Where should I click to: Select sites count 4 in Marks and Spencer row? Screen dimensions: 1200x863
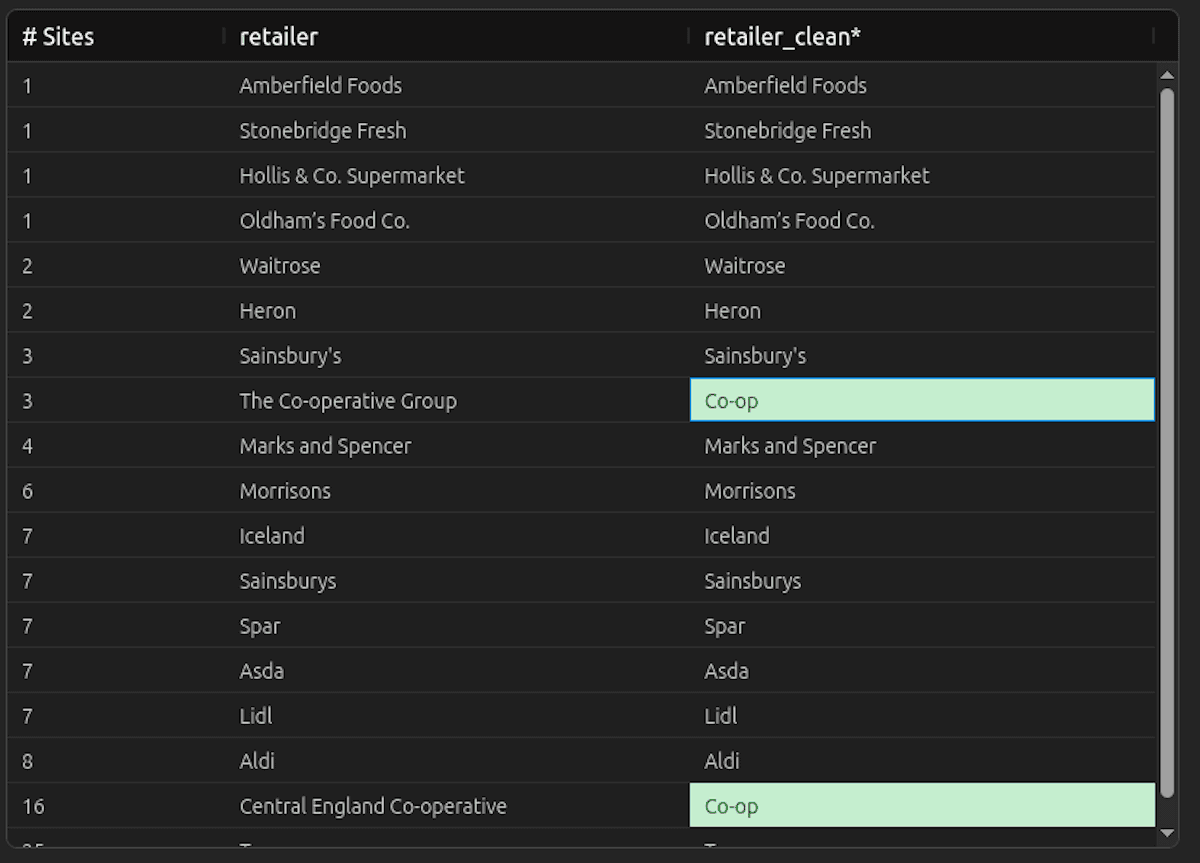(27, 446)
